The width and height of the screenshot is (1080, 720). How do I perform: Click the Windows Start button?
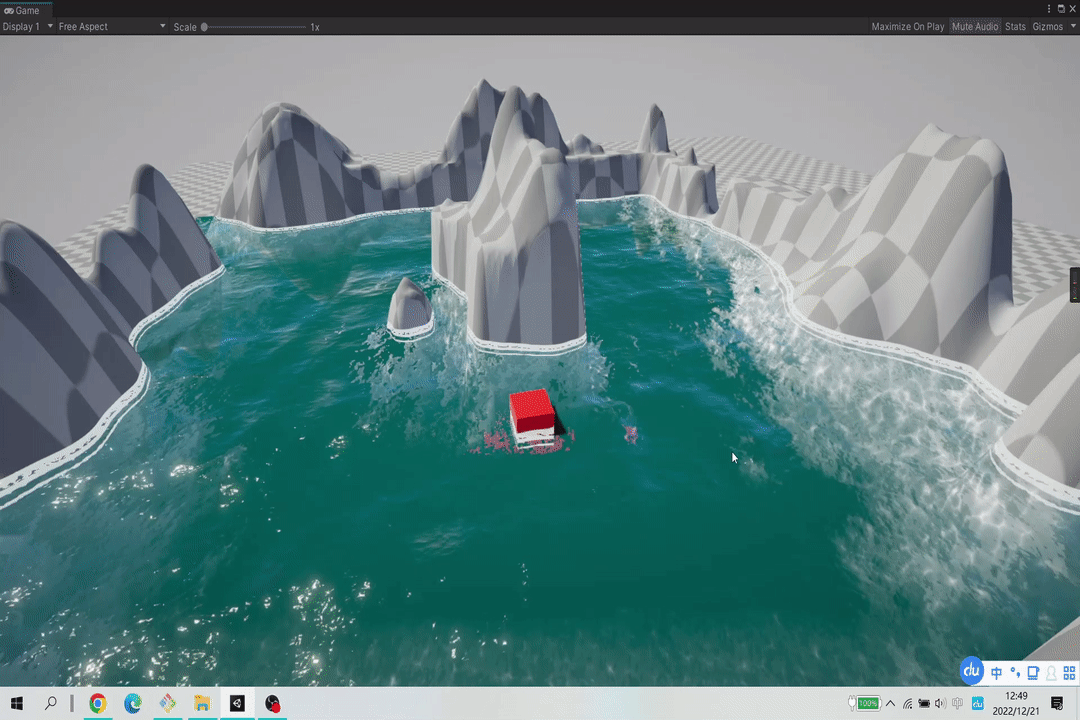[x=17, y=704]
